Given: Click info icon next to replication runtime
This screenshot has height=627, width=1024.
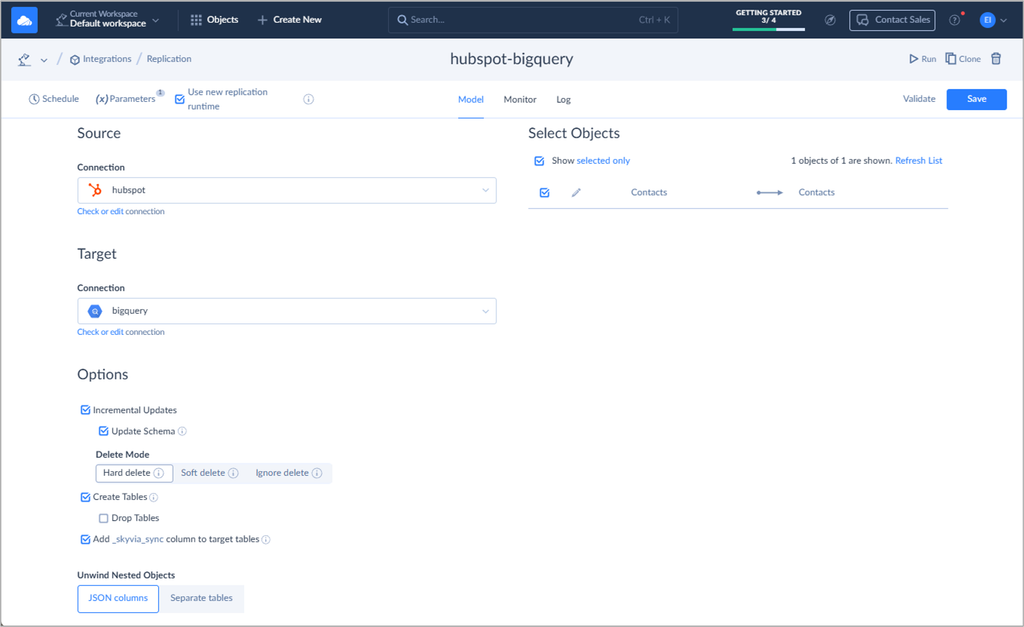Looking at the screenshot, I should (308, 99).
